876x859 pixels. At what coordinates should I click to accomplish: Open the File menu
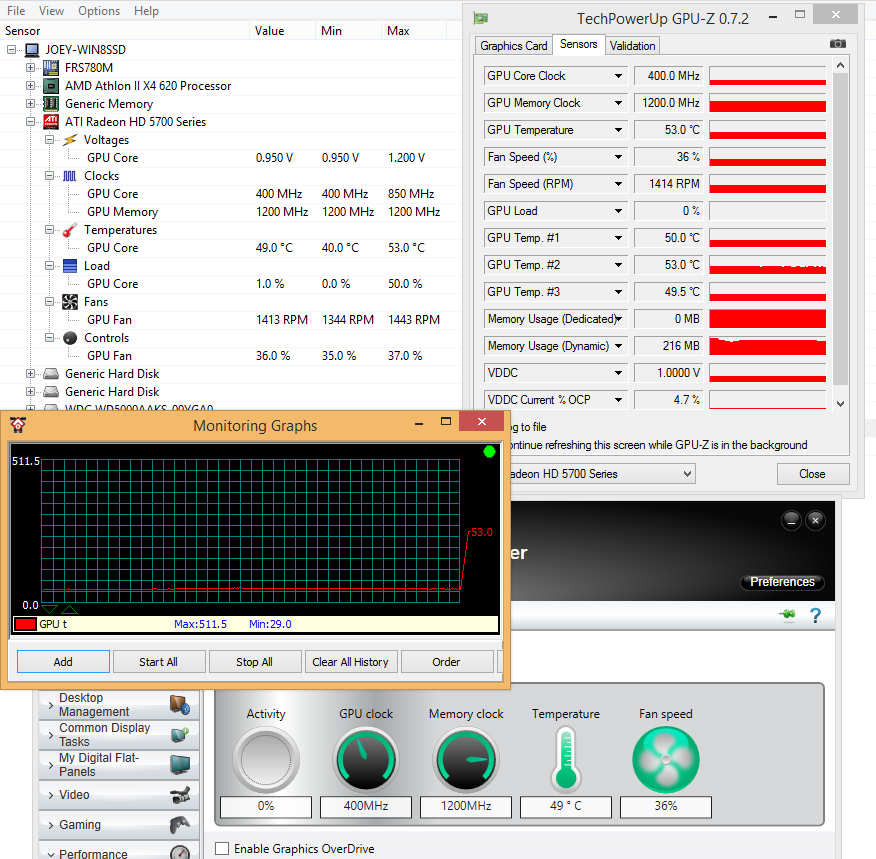(16, 11)
